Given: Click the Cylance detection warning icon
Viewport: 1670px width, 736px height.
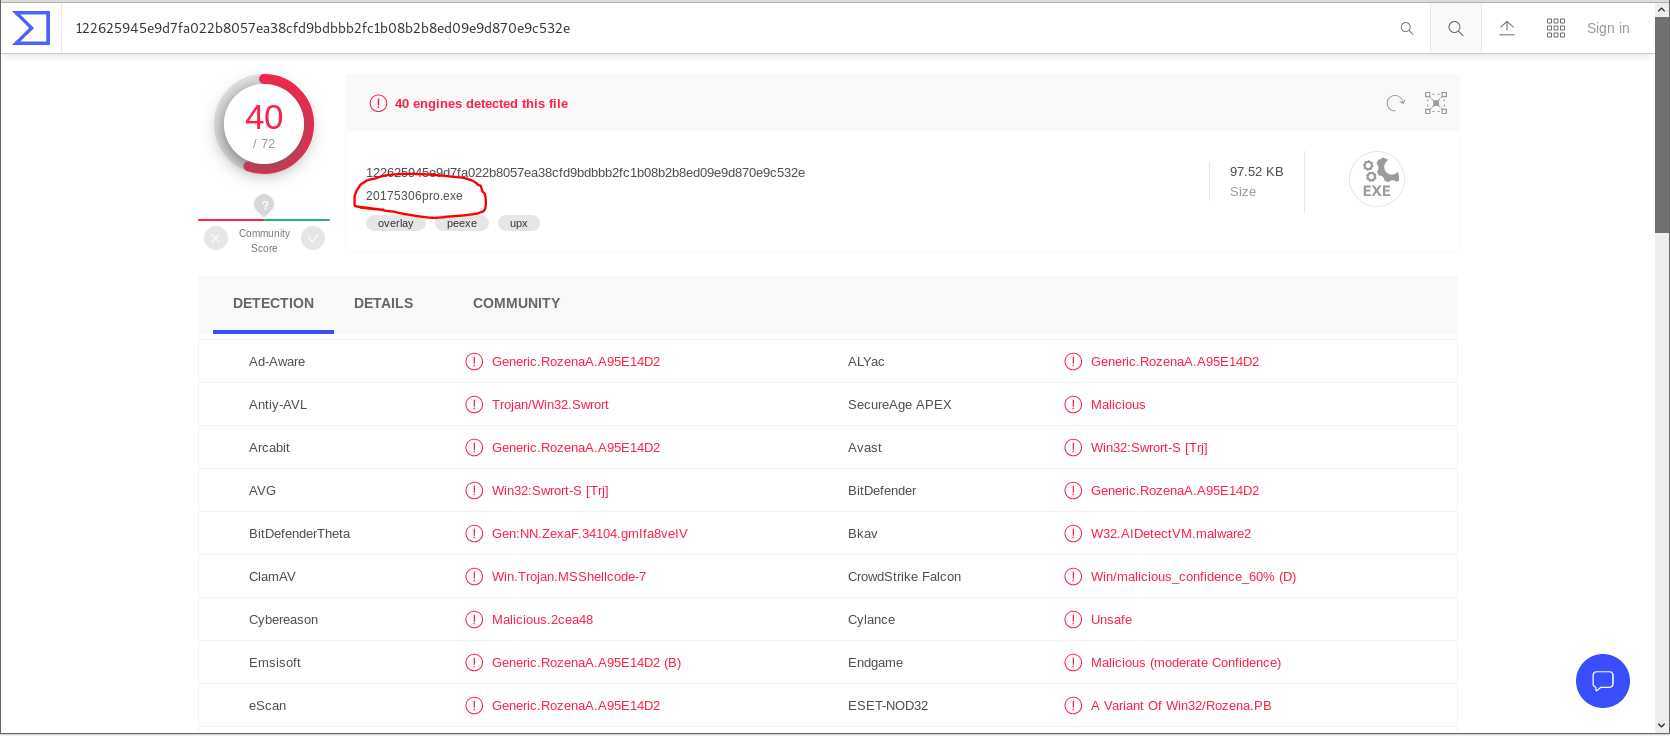Looking at the screenshot, I should point(1073,620).
